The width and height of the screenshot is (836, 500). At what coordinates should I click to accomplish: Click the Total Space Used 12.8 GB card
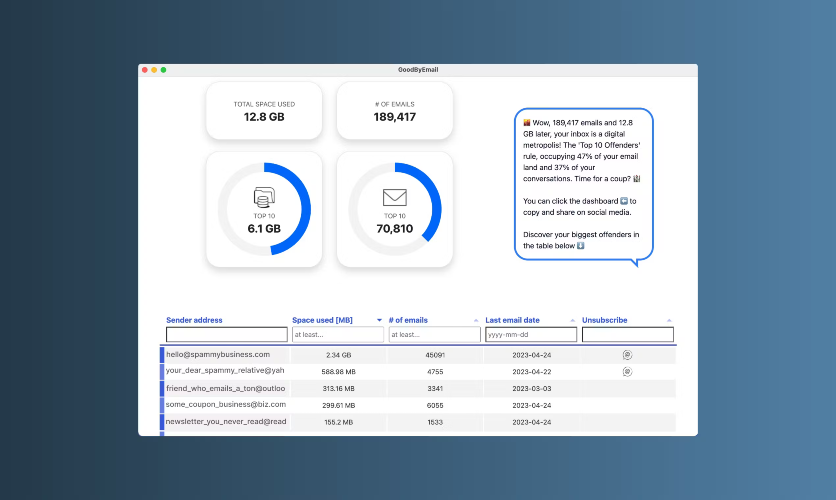coord(264,111)
